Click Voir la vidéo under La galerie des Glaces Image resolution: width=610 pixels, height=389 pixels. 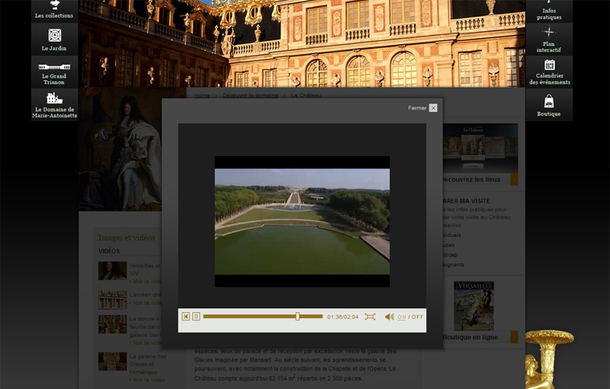click(x=147, y=380)
